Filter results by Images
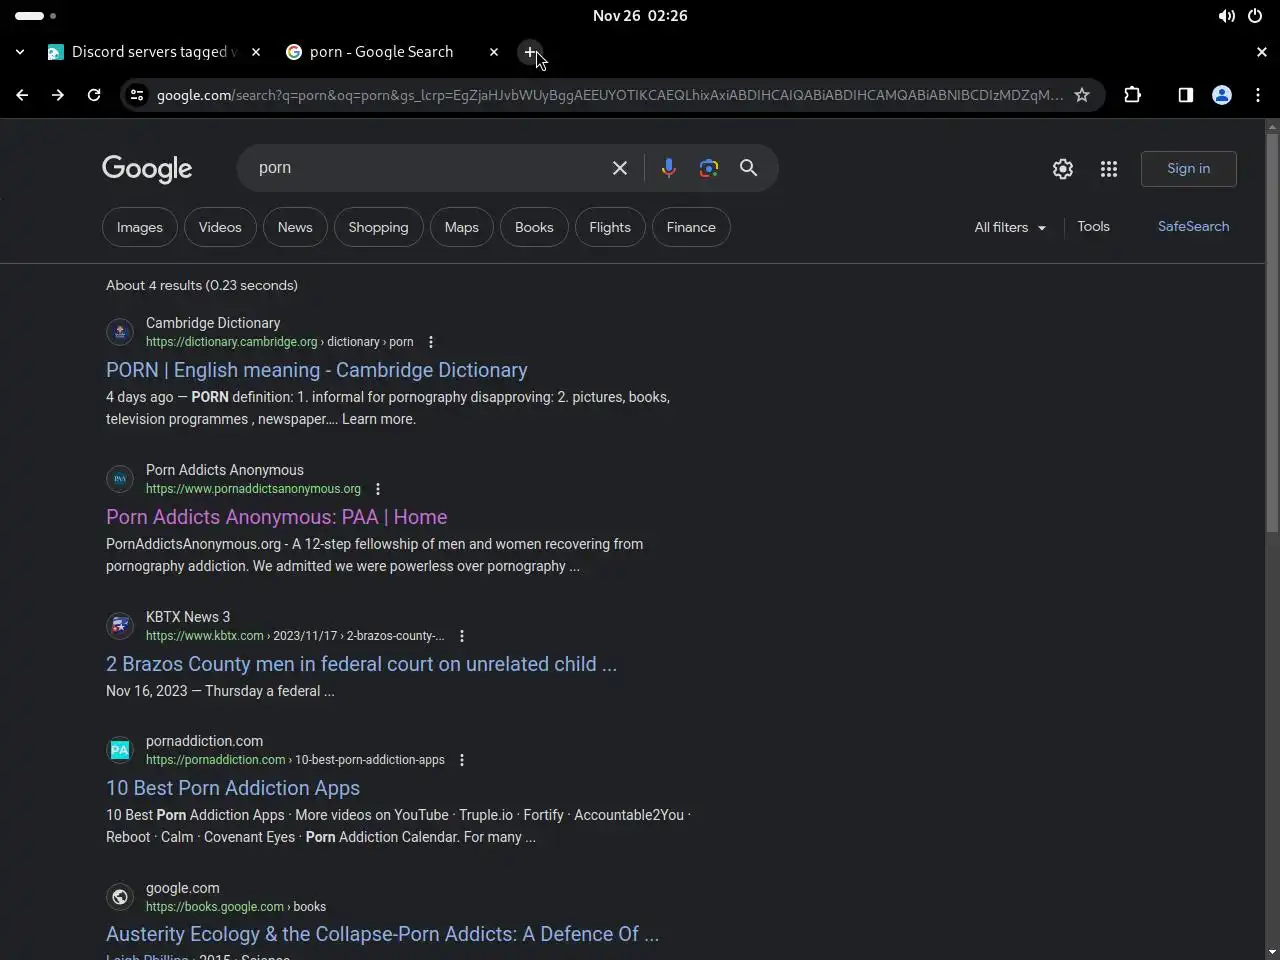Image resolution: width=1280 pixels, height=960 pixels. click(140, 227)
